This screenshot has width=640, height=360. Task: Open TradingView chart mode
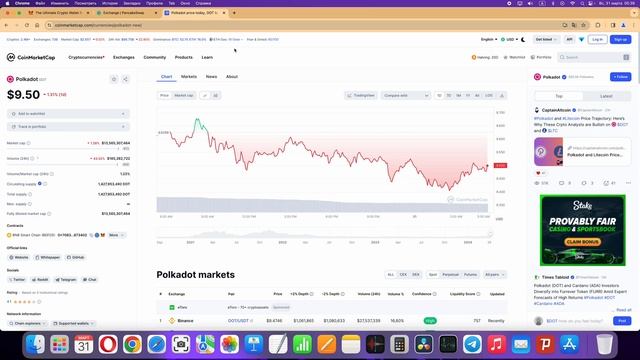click(x=360, y=96)
